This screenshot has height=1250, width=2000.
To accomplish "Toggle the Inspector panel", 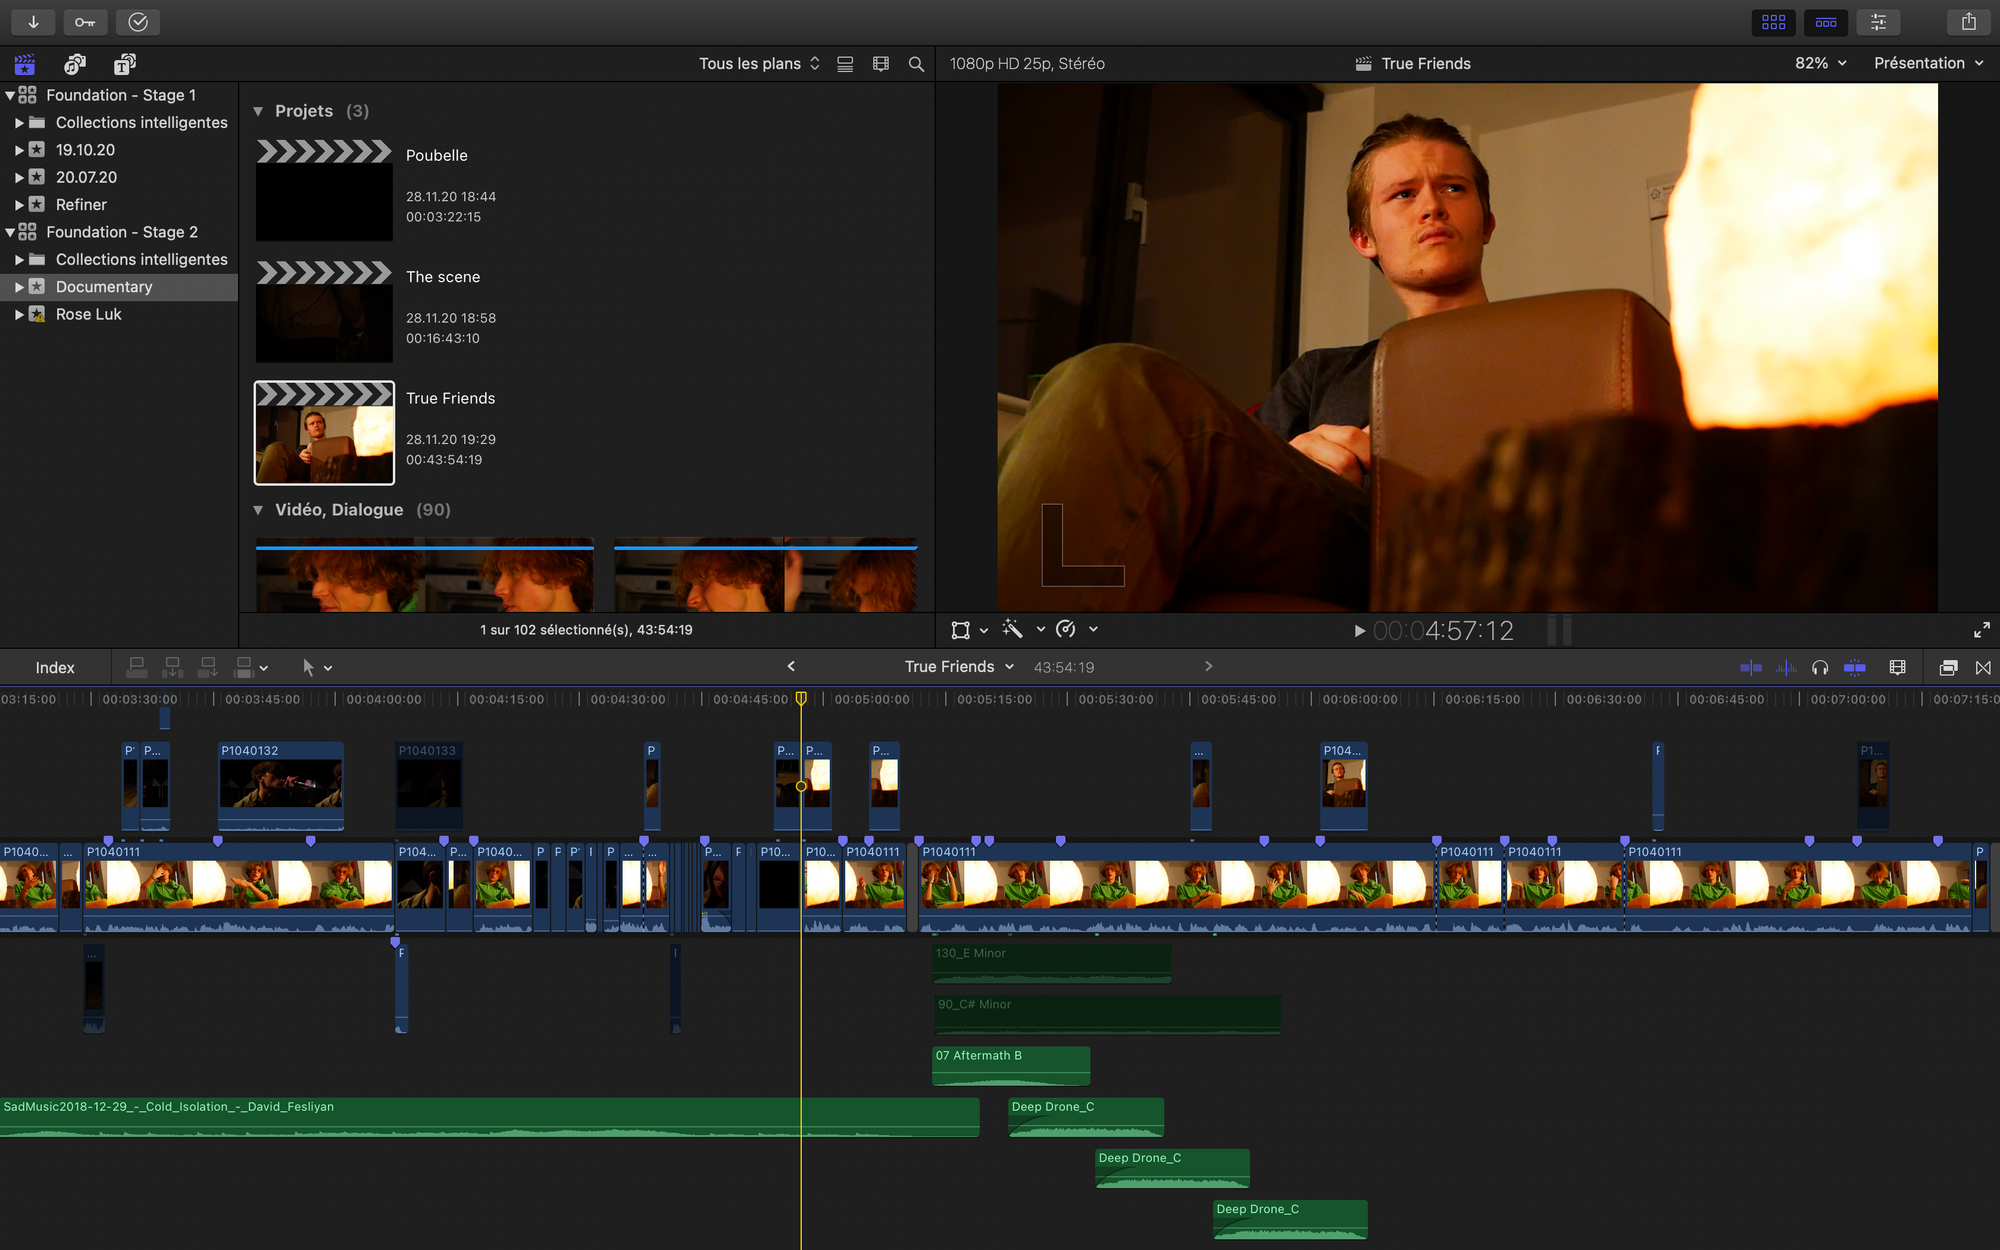I will [1879, 22].
